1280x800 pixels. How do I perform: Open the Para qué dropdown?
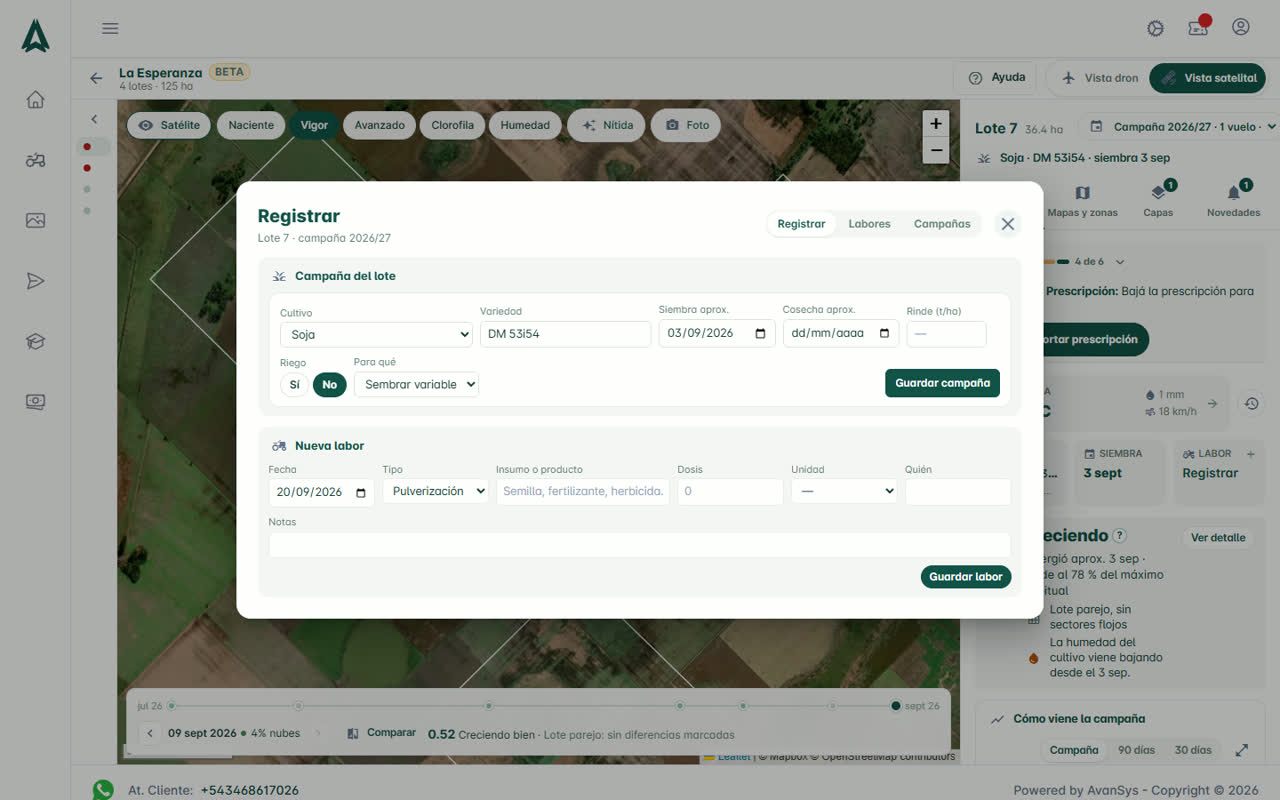416,384
